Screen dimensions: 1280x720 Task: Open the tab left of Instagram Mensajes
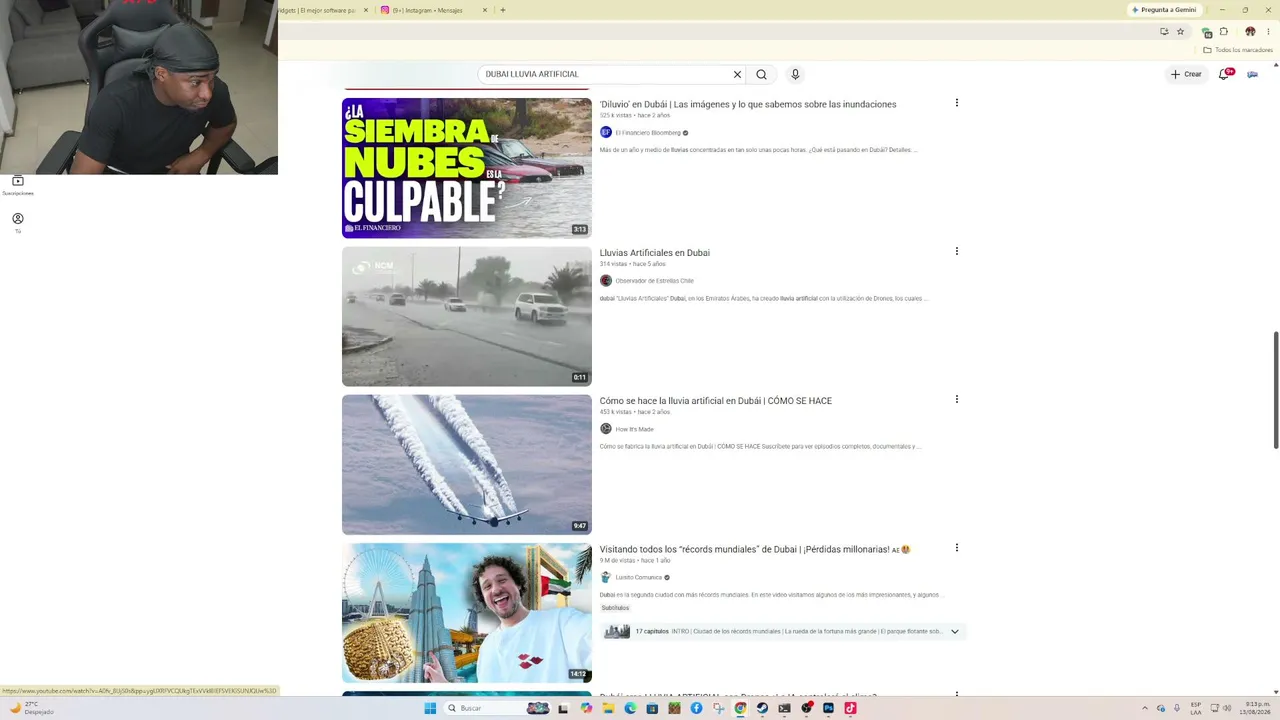click(x=320, y=10)
